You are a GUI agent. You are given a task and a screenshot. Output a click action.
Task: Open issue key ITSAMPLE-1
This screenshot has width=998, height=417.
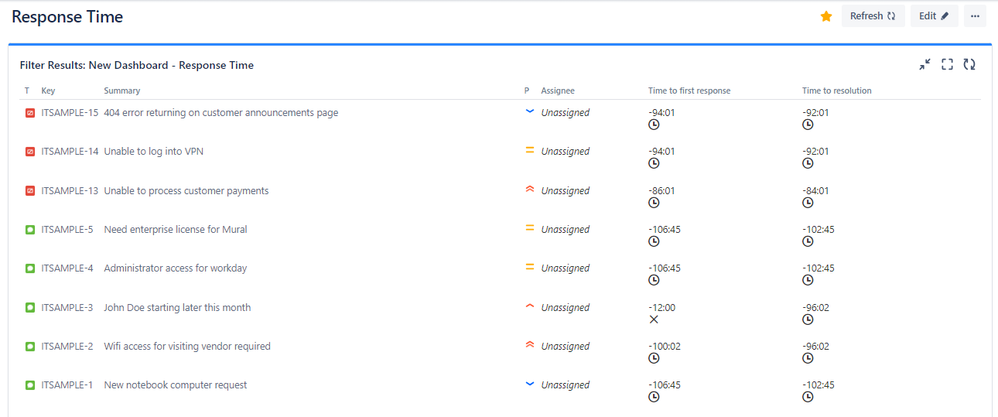tap(67, 385)
